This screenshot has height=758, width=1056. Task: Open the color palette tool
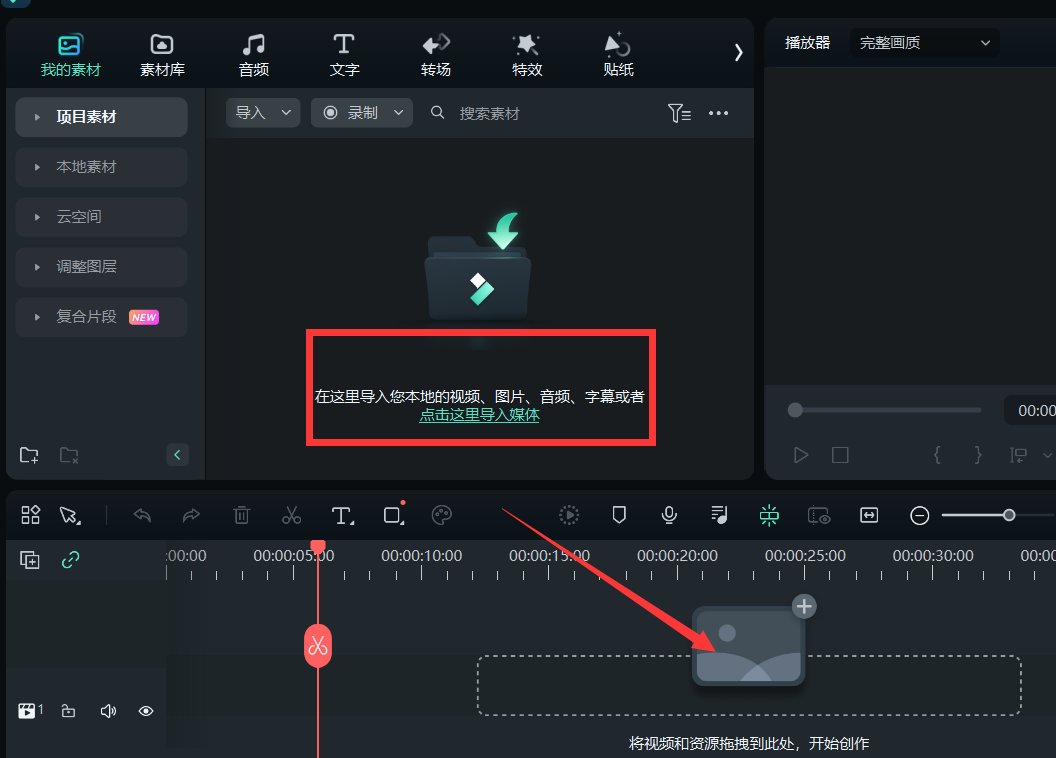443,515
